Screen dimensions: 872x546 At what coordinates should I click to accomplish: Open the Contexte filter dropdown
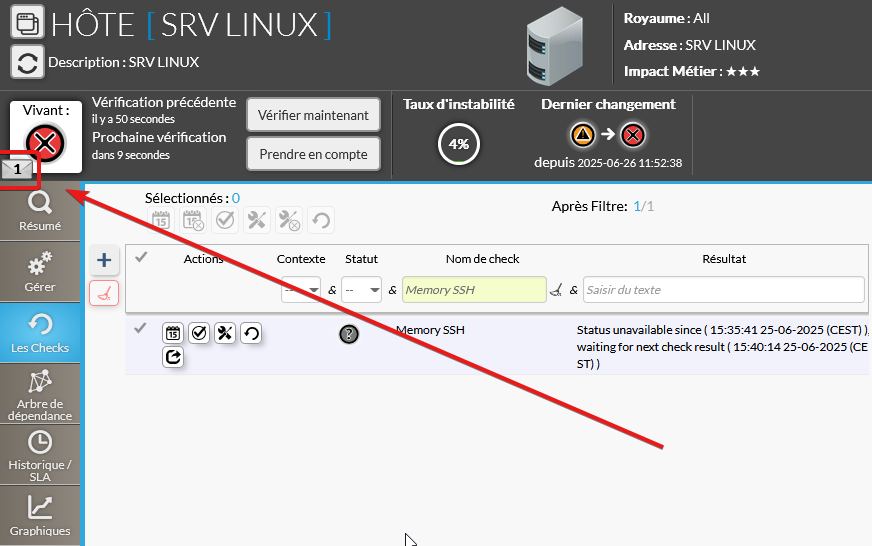pos(300,290)
